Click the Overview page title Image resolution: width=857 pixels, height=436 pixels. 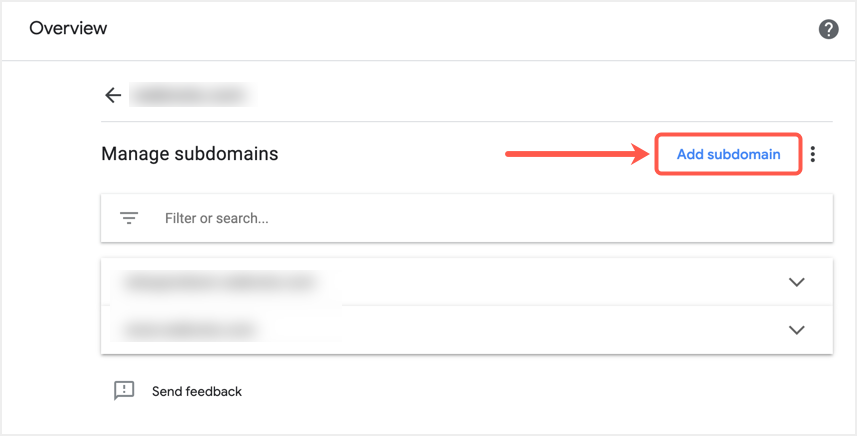68,28
